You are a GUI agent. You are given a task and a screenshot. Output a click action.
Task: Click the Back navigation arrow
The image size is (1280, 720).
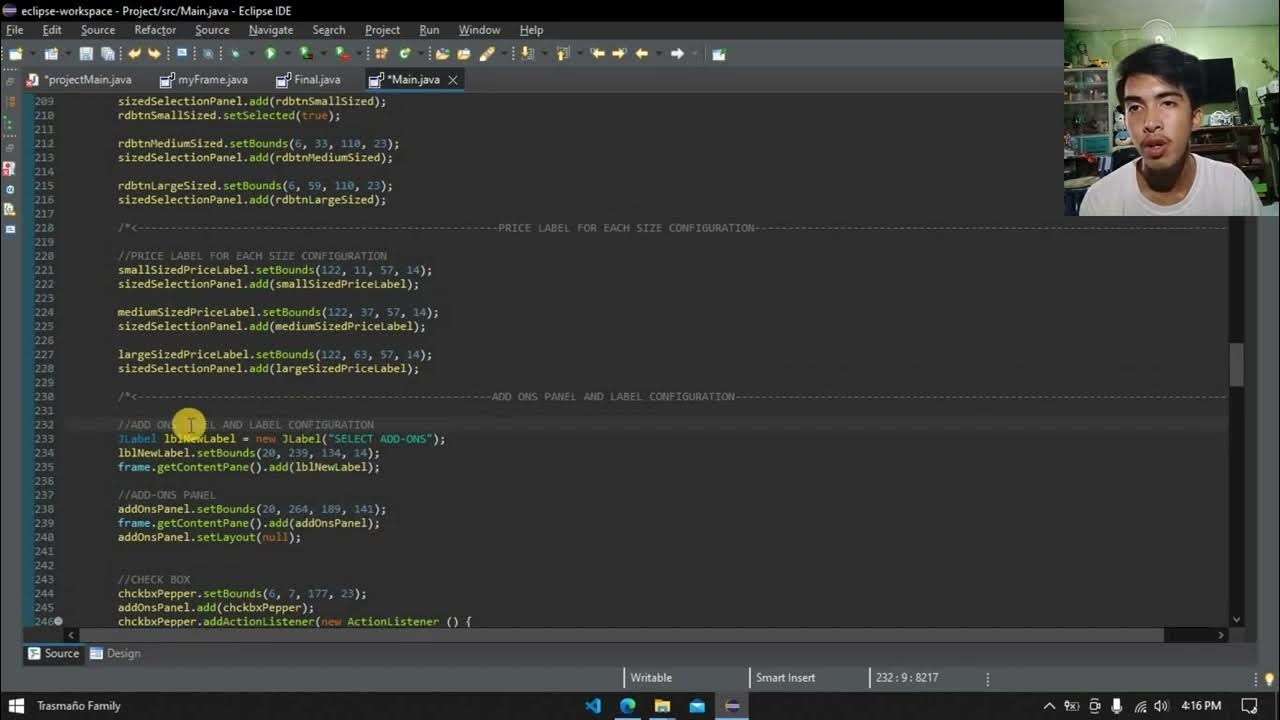click(642, 54)
